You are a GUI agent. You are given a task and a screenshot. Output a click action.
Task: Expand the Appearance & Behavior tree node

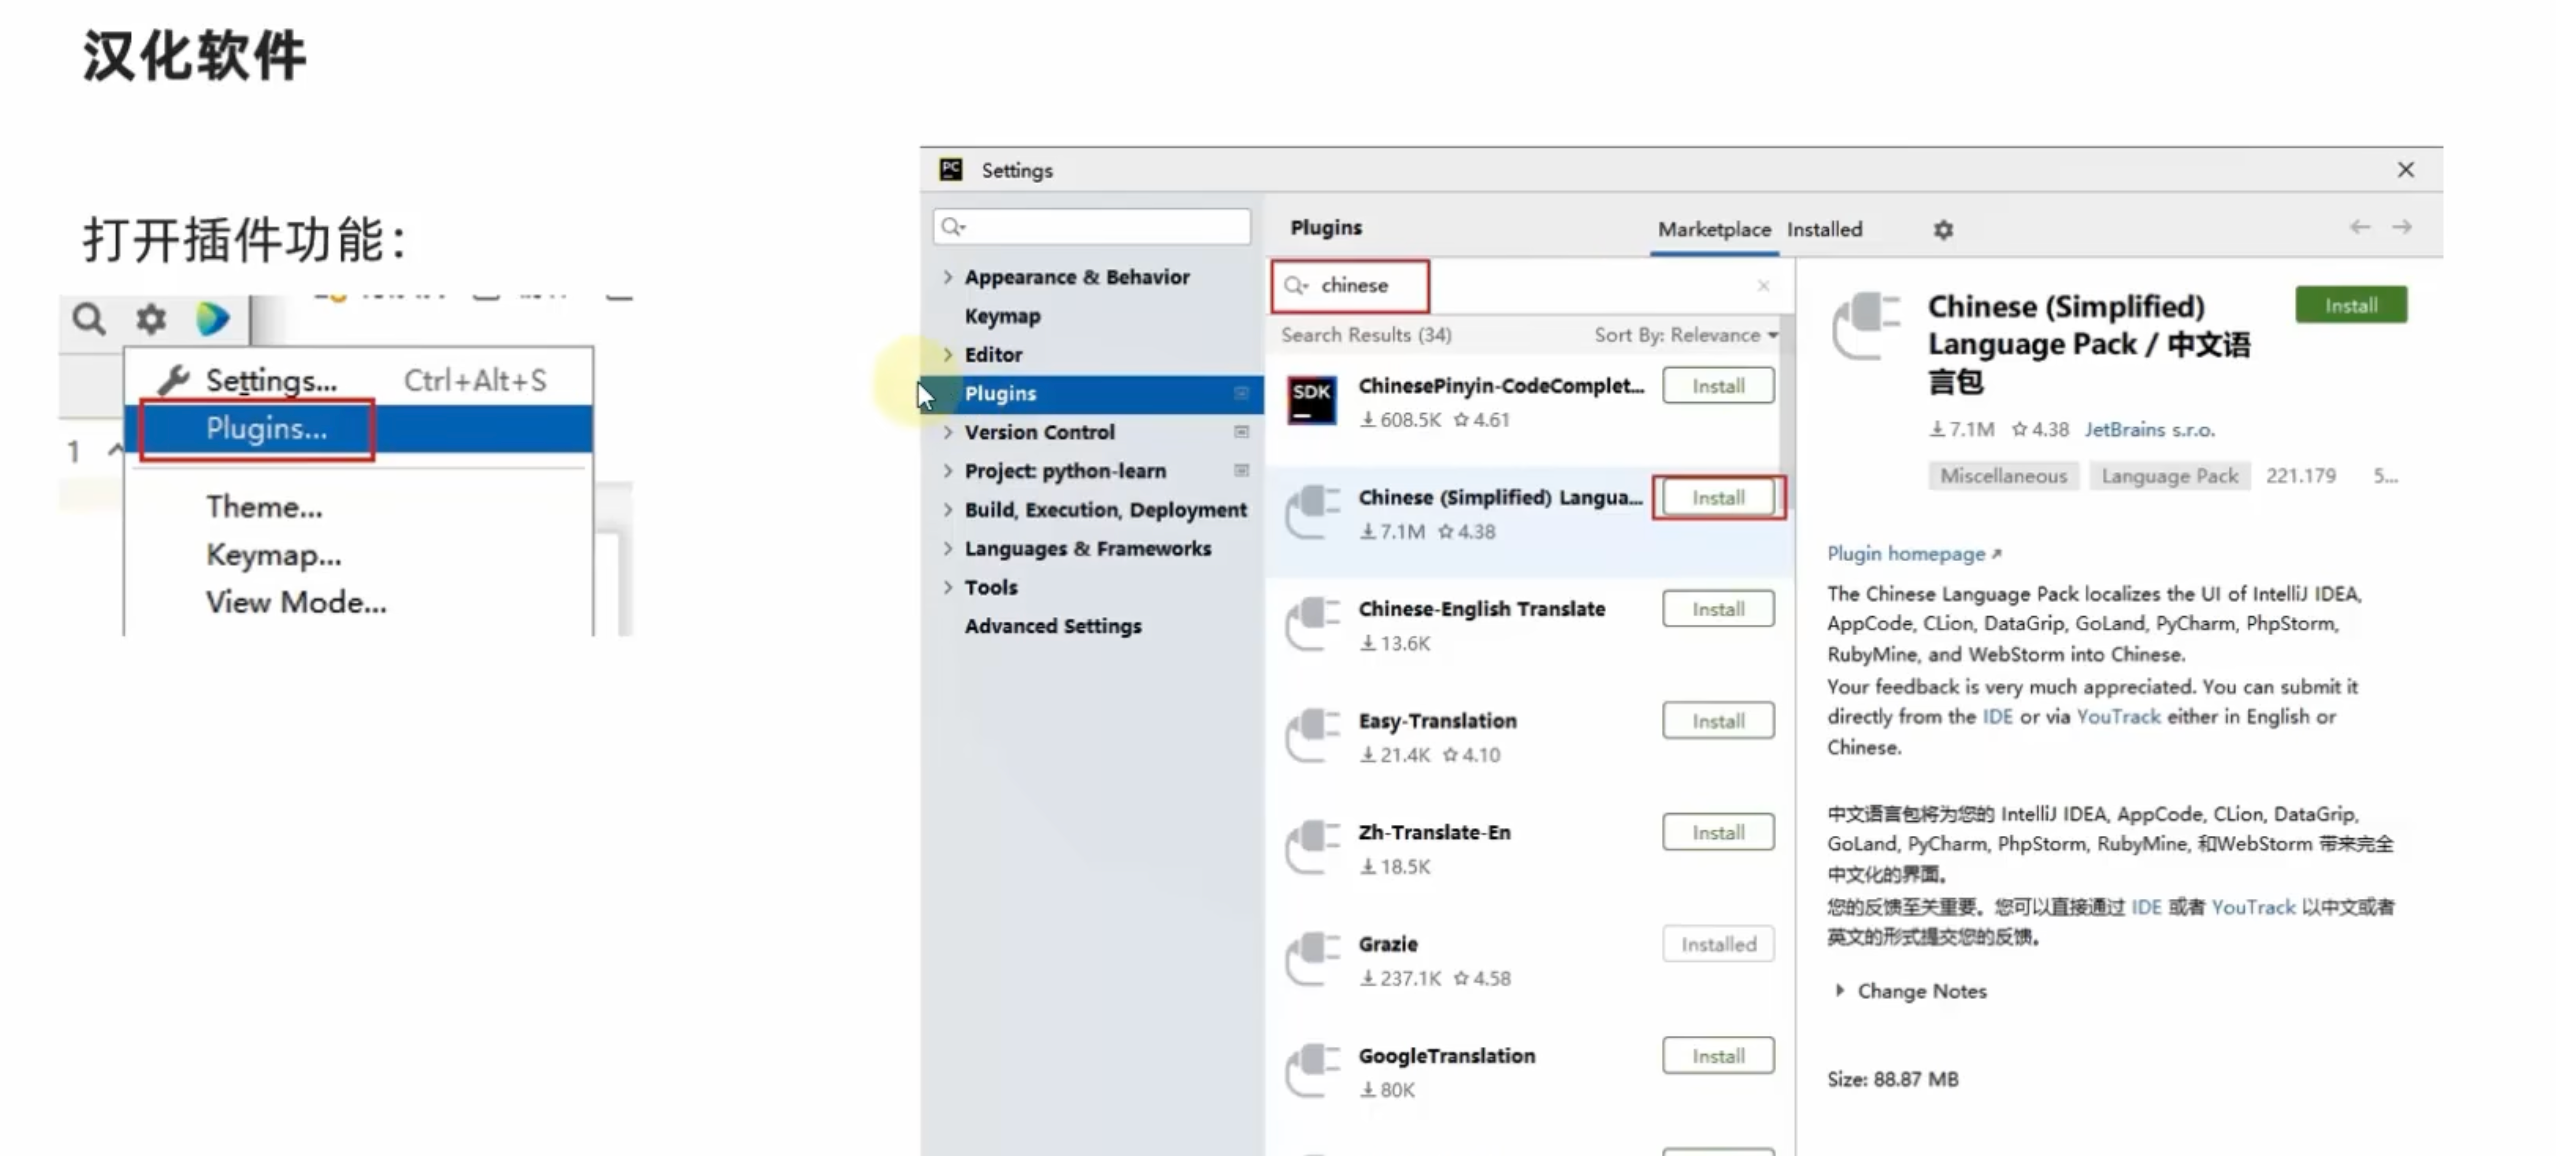947,277
